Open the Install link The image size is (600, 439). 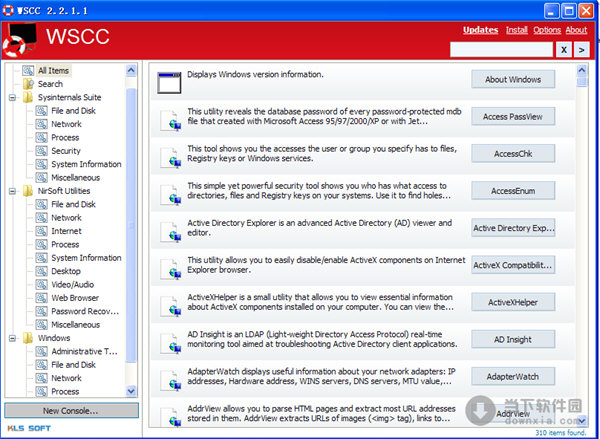pyautogui.click(x=517, y=30)
